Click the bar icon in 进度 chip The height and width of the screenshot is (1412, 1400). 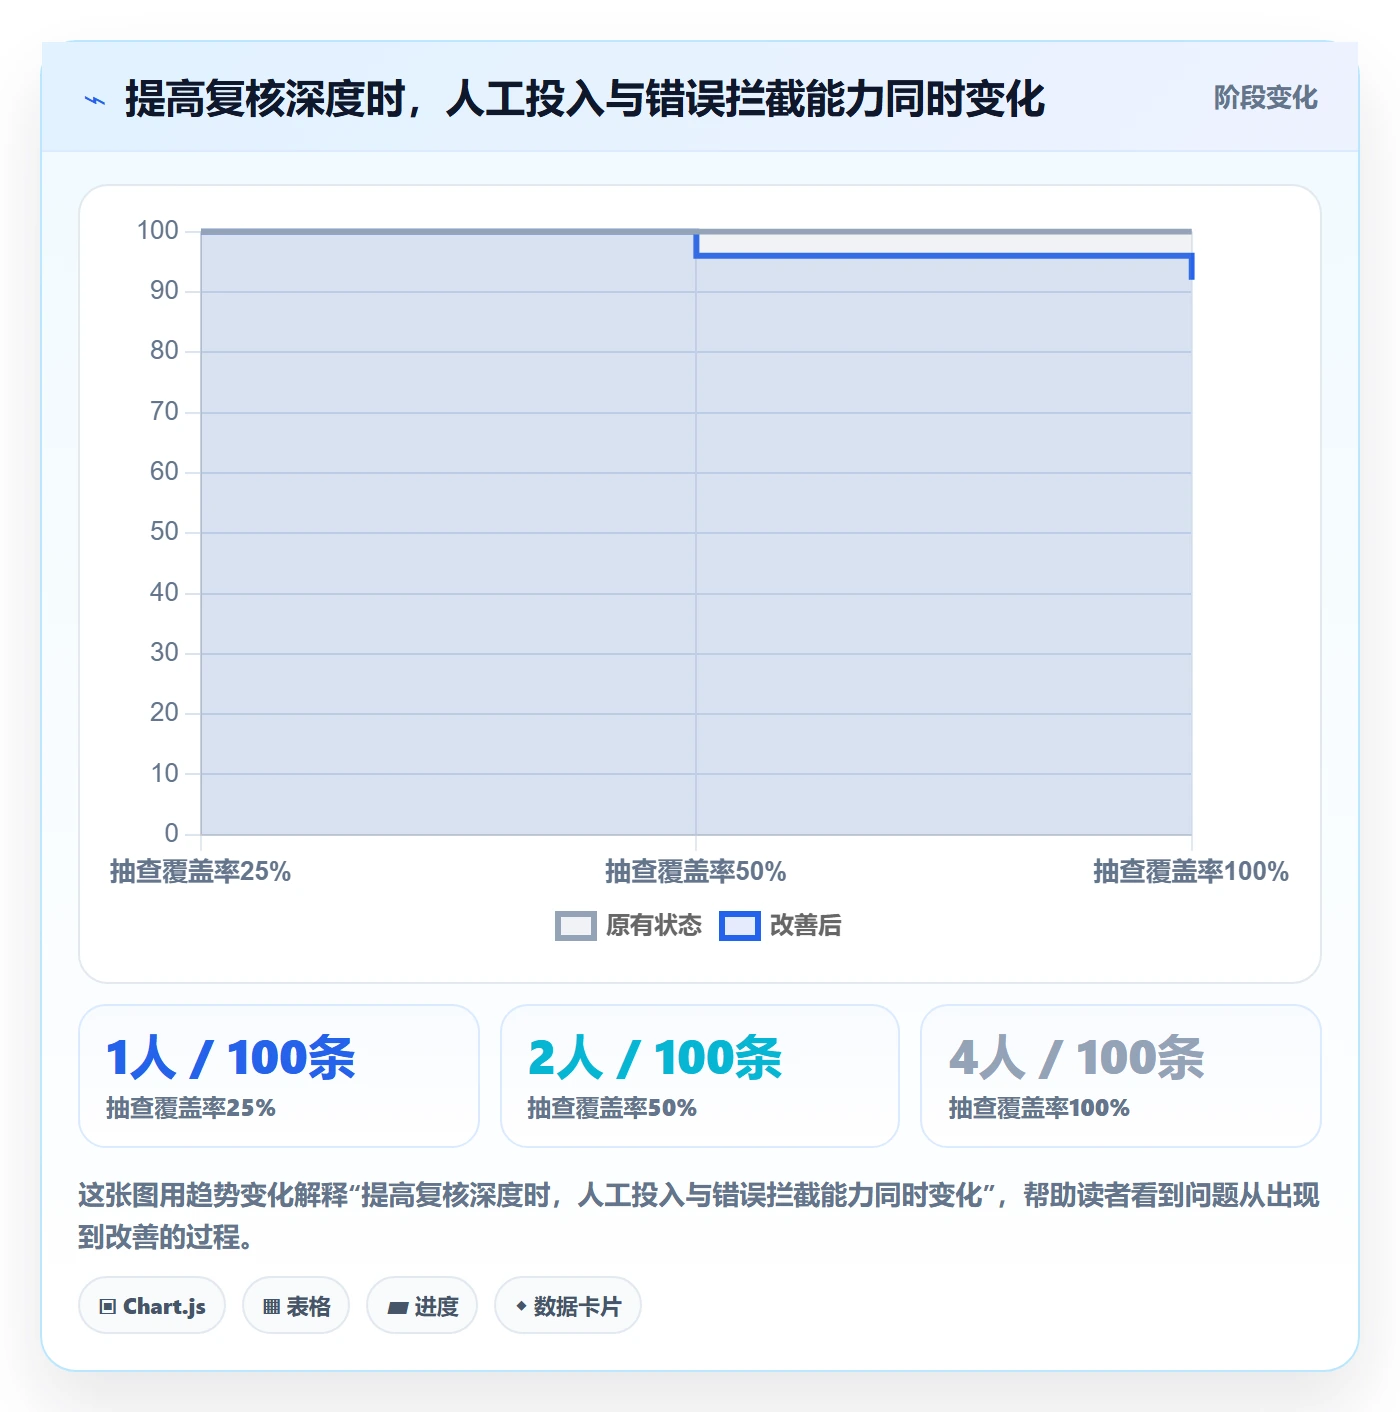click(x=397, y=1308)
